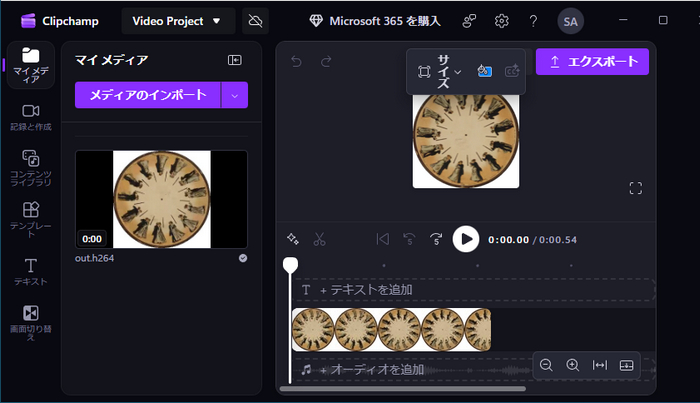The width and height of the screenshot is (700, 403).
Task: Click the background fill bucket icon
Action: [x=484, y=71]
